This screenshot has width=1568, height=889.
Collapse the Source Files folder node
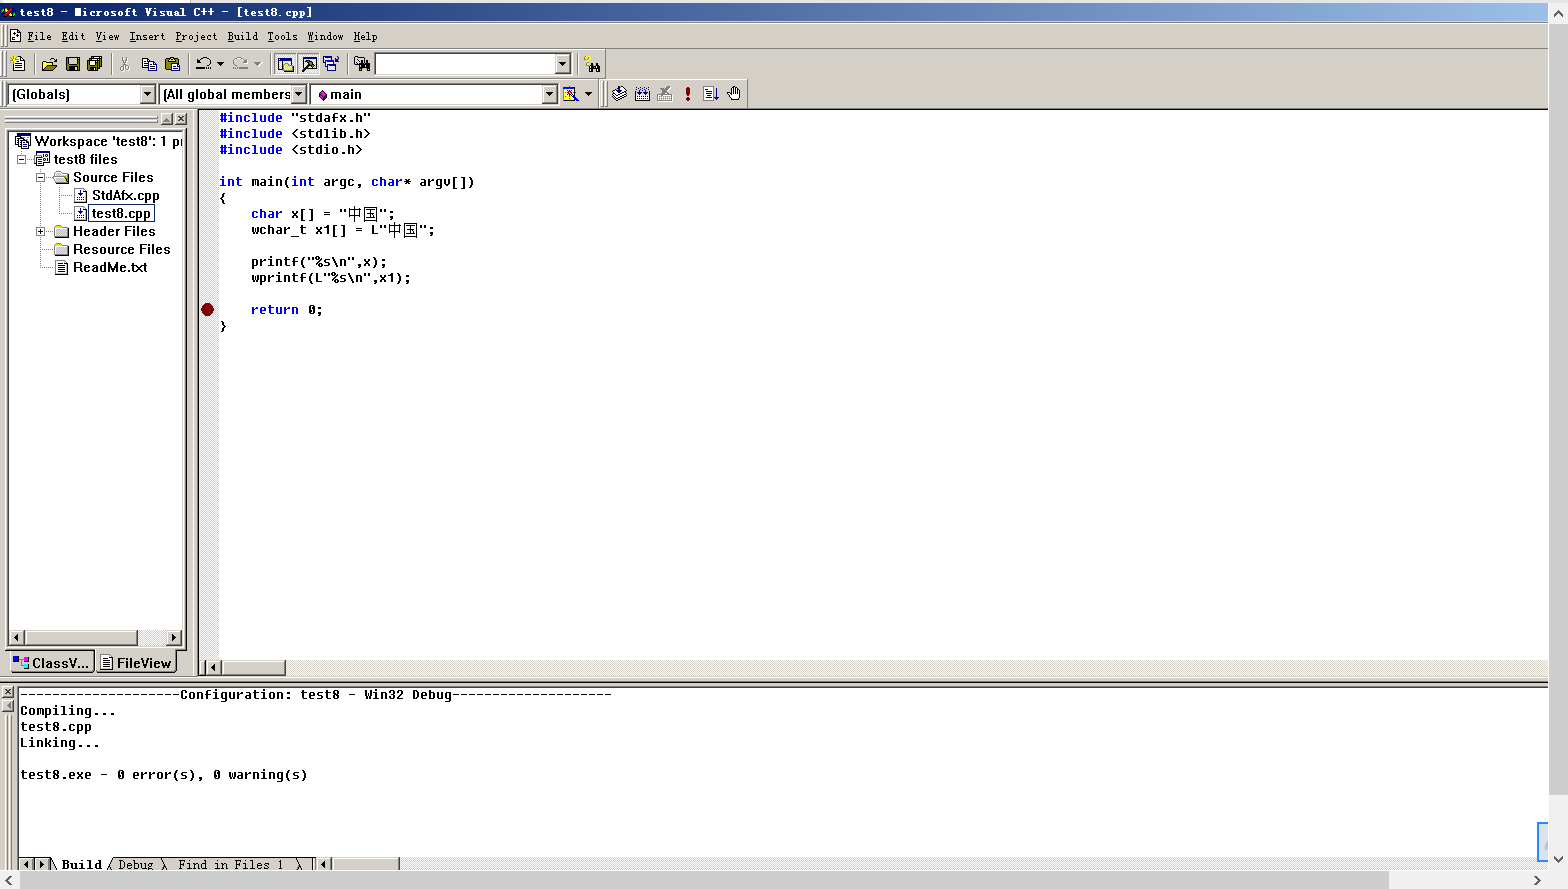41,177
